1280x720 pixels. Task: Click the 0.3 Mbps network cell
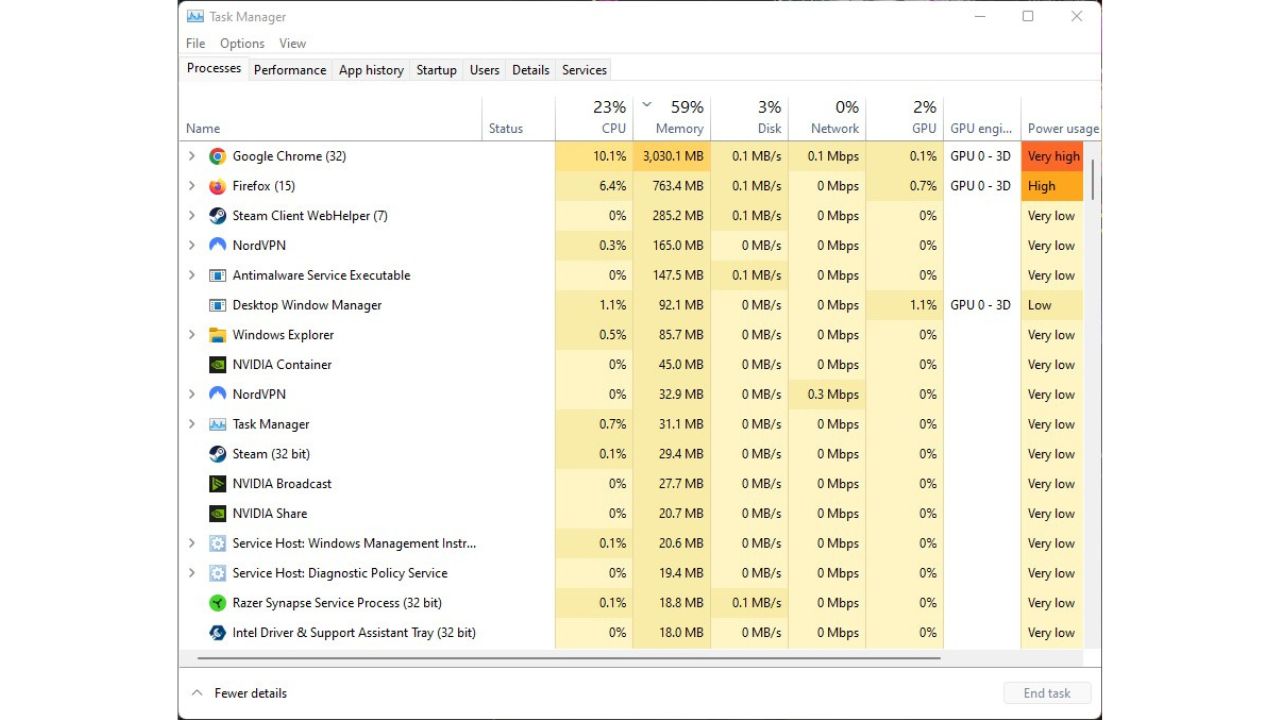(827, 394)
